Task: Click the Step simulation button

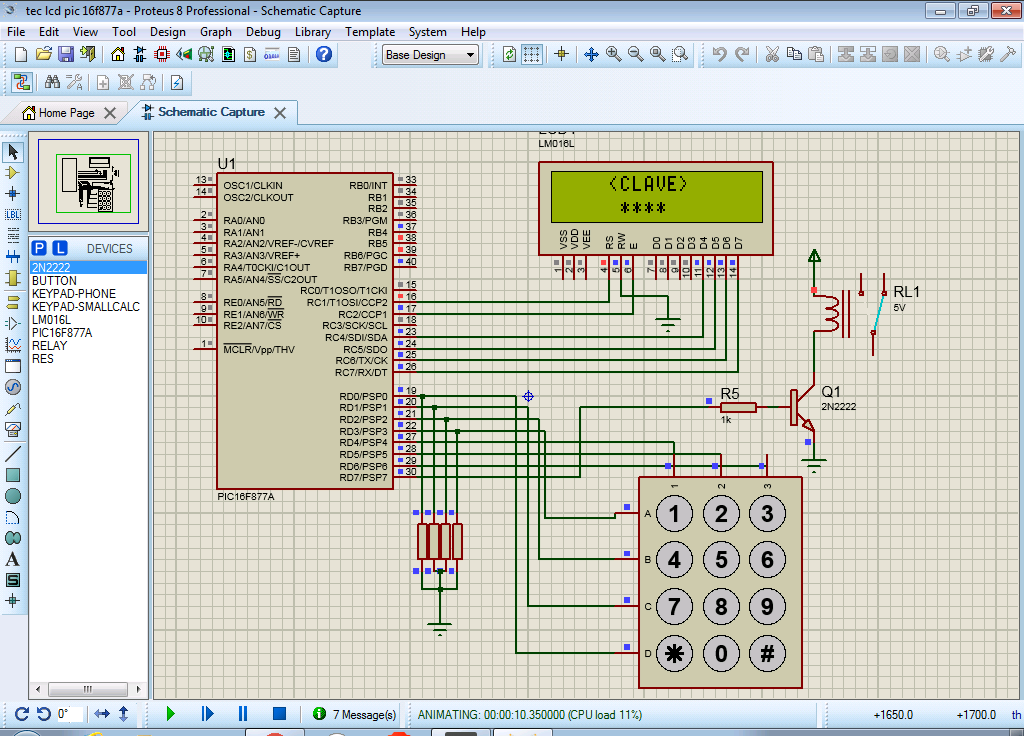Action: click(x=207, y=714)
